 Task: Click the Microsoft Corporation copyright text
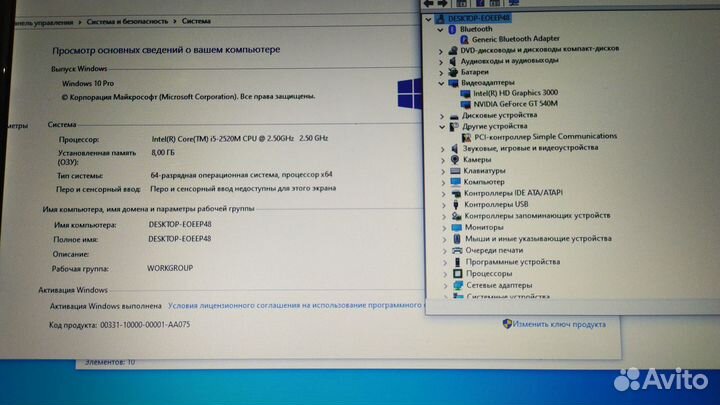[188, 97]
